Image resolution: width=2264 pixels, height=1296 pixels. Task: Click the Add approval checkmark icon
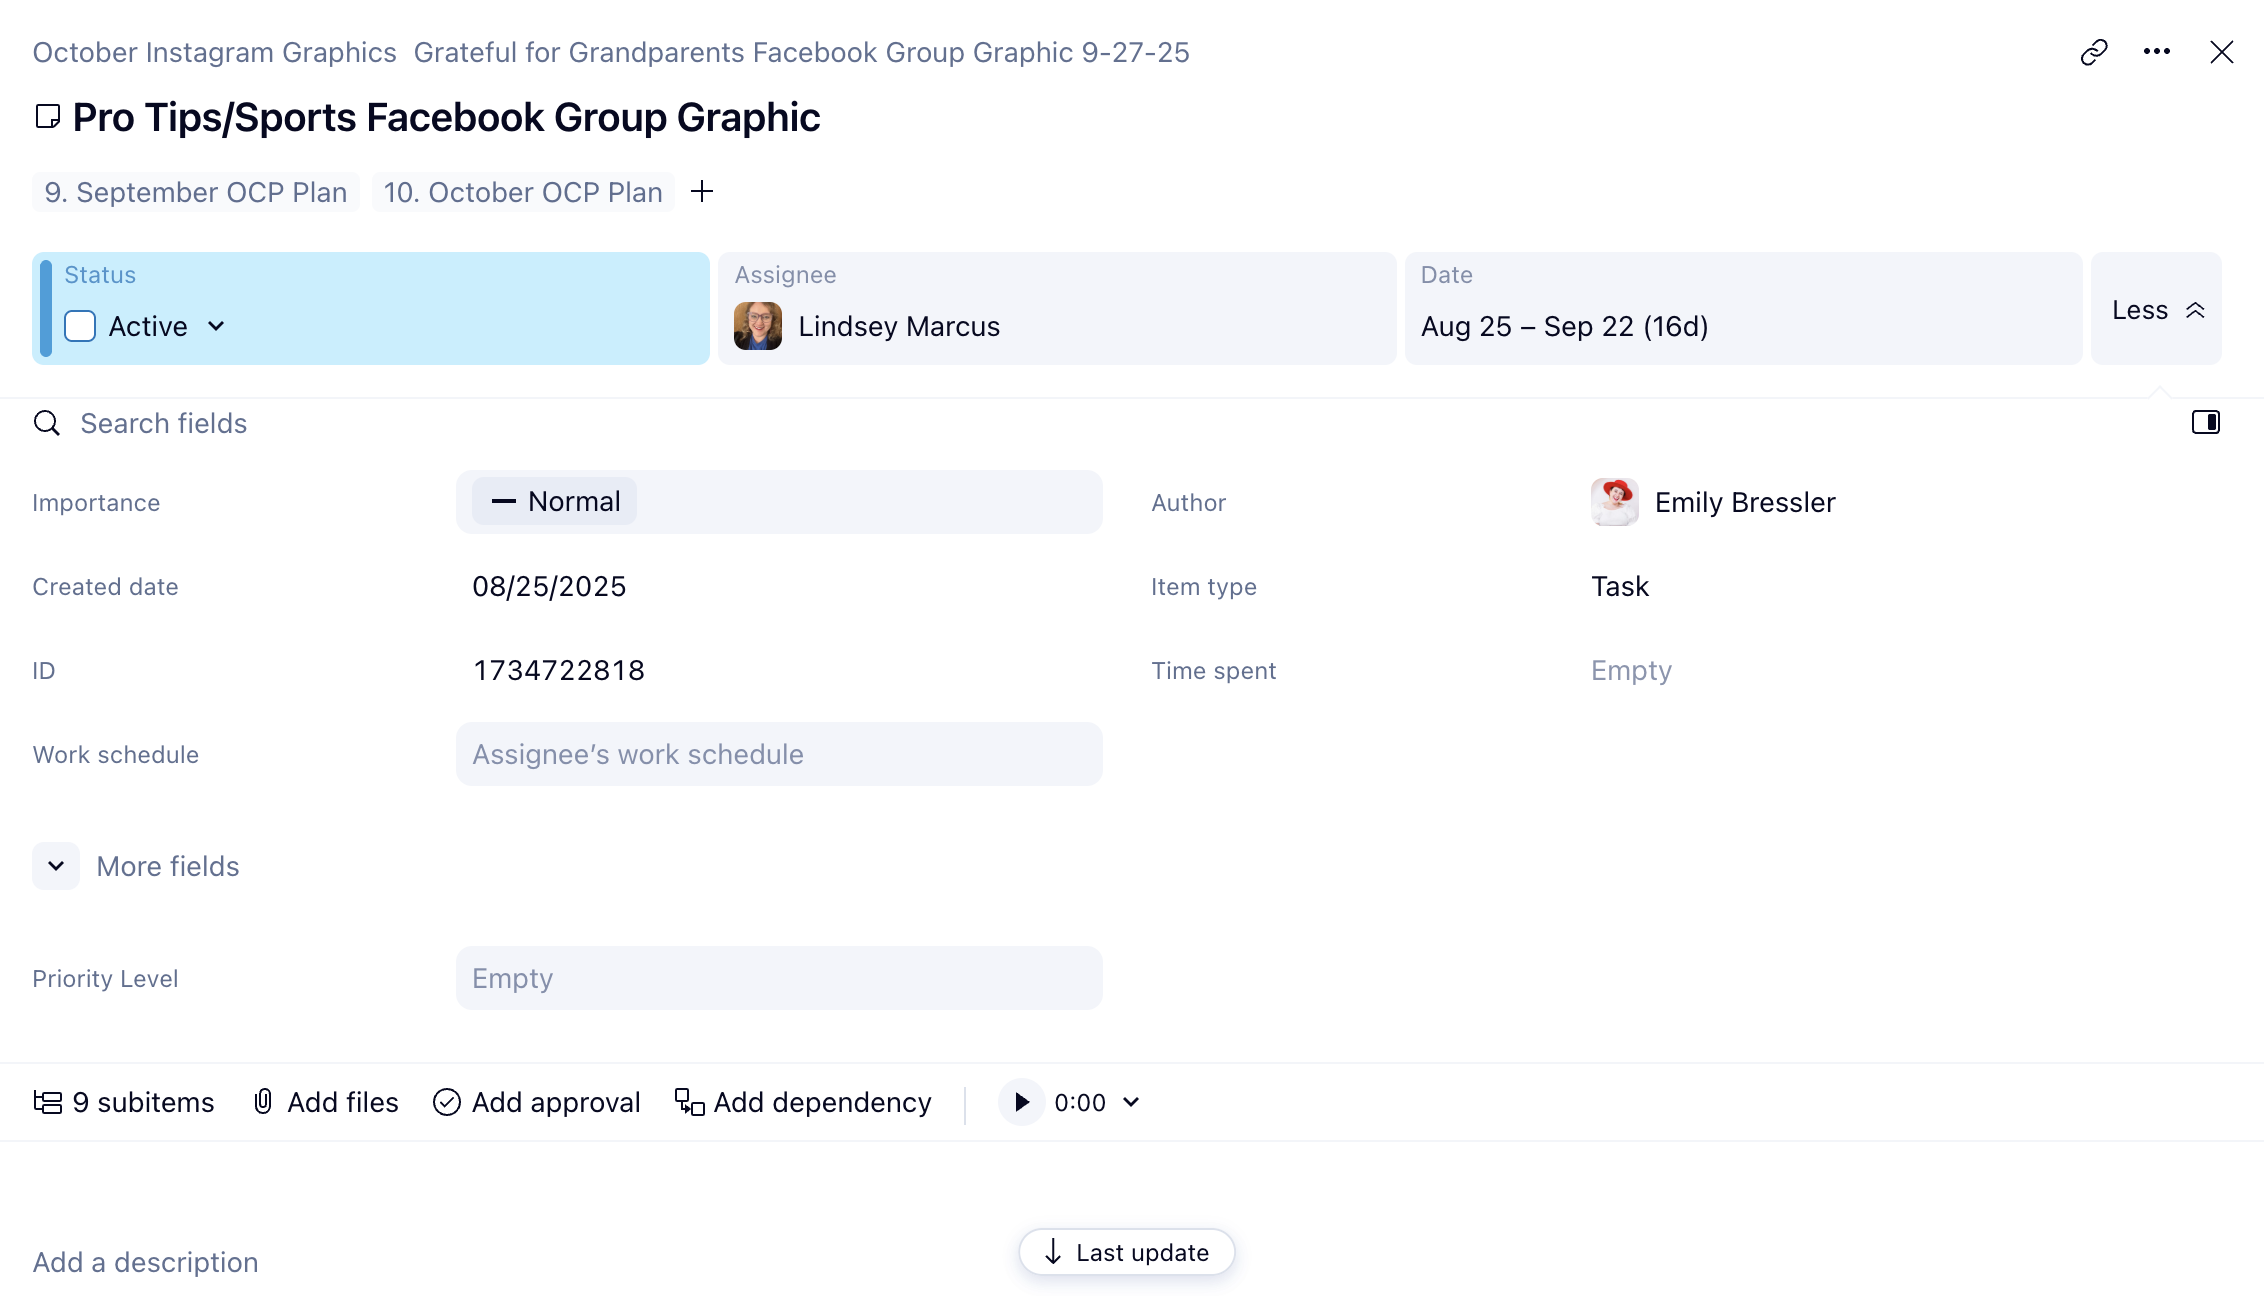click(446, 1102)
